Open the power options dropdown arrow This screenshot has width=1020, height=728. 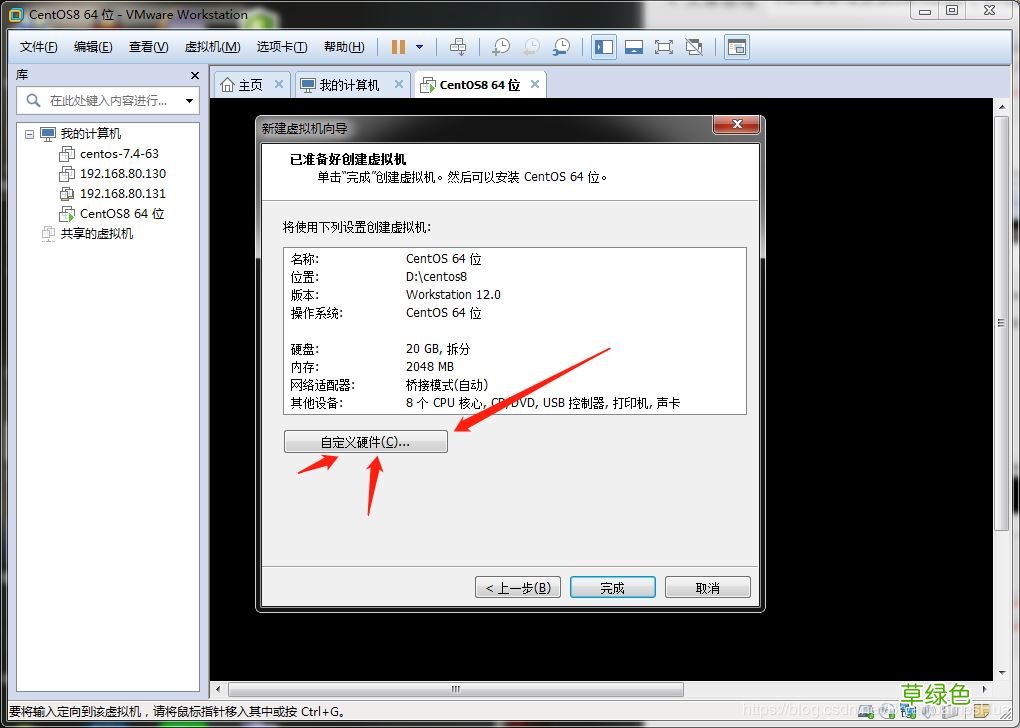coord(420,47)
